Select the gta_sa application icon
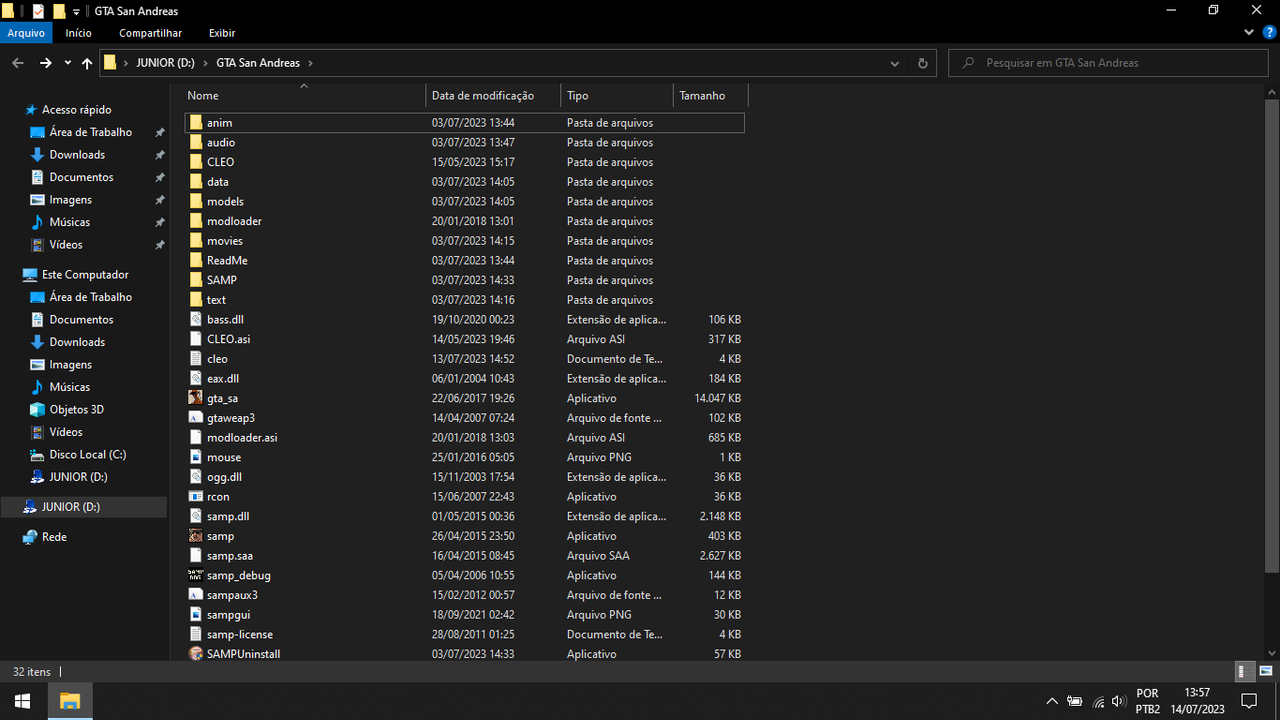The image size is (1280, 720). click(196, 398)
